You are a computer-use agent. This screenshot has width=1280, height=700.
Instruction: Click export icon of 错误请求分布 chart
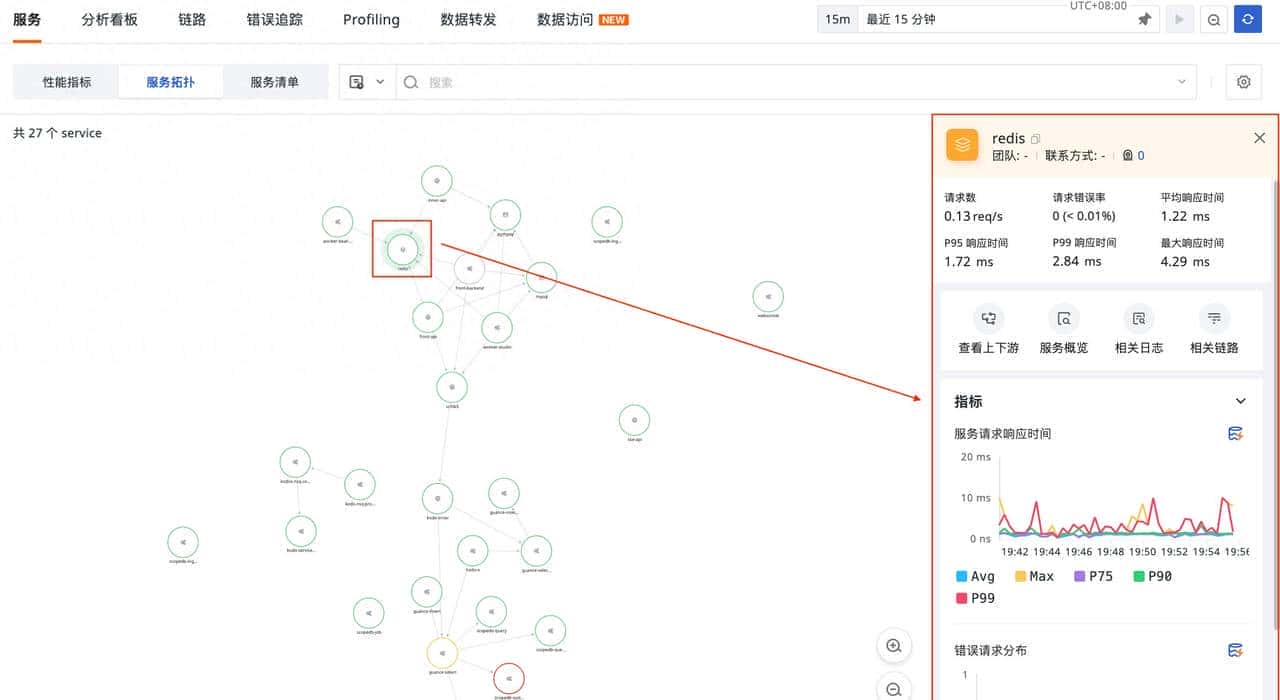tap(1236, 651)
